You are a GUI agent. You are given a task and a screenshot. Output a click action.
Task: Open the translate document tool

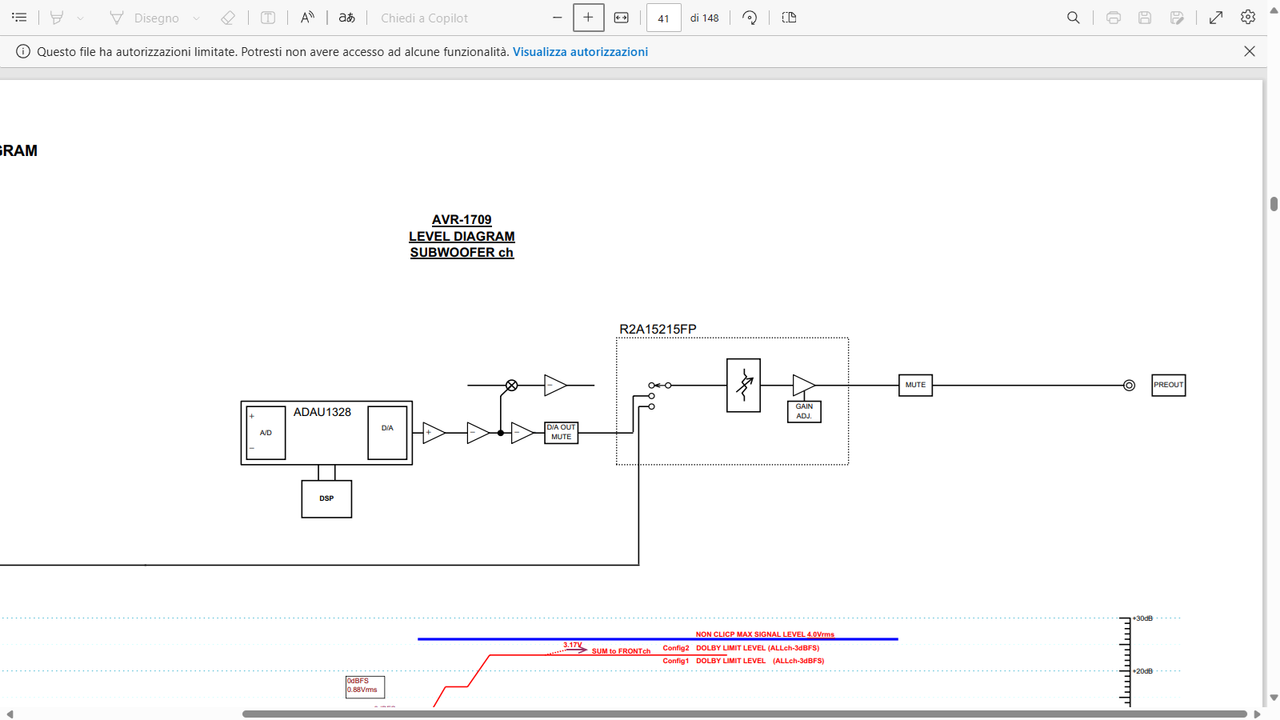click(346, 18)
